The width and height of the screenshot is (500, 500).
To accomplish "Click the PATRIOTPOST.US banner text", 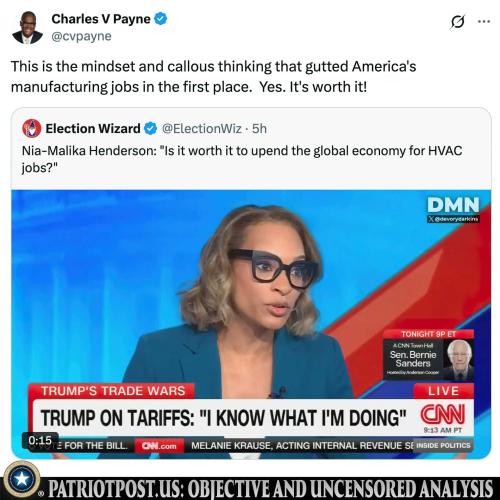I will [271, 489].
